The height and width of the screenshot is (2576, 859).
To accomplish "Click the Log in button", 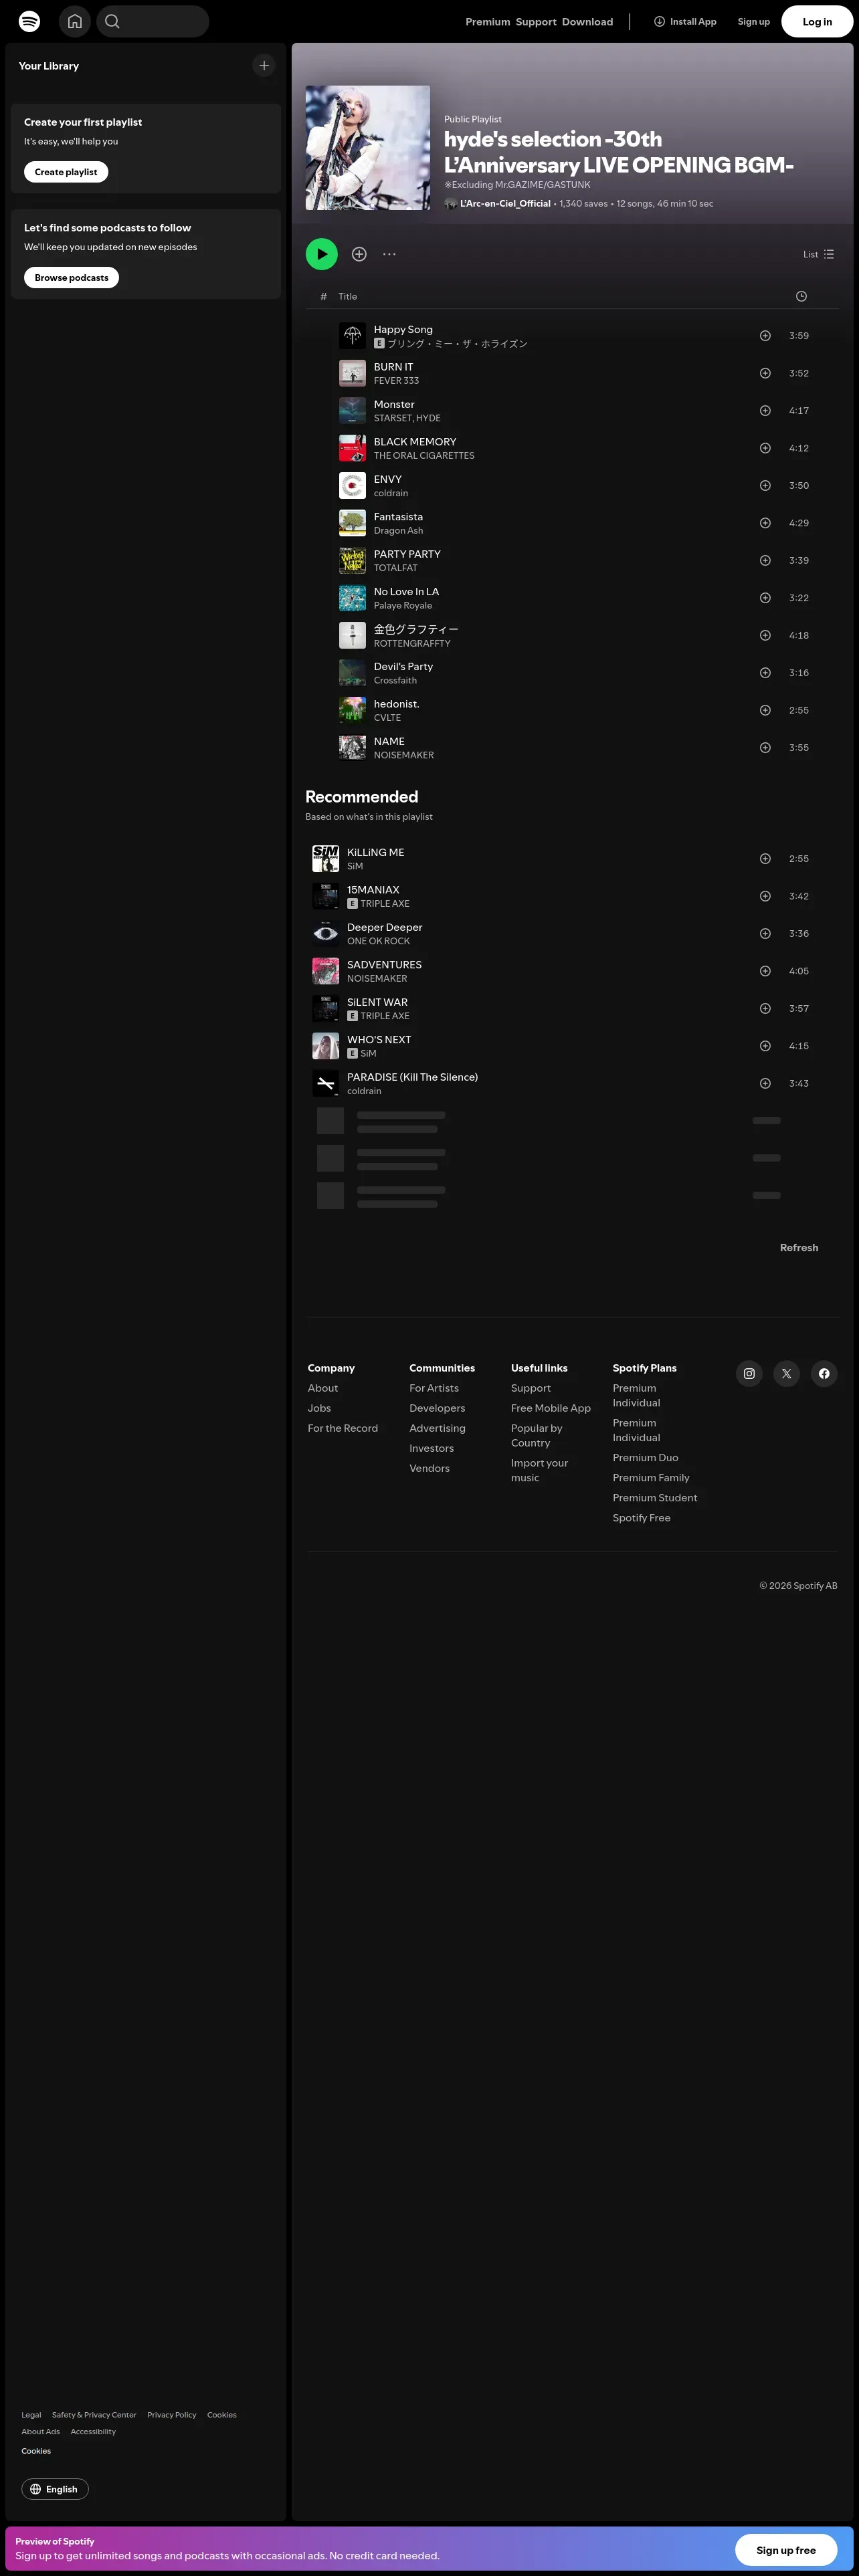I will coord(817,22).
